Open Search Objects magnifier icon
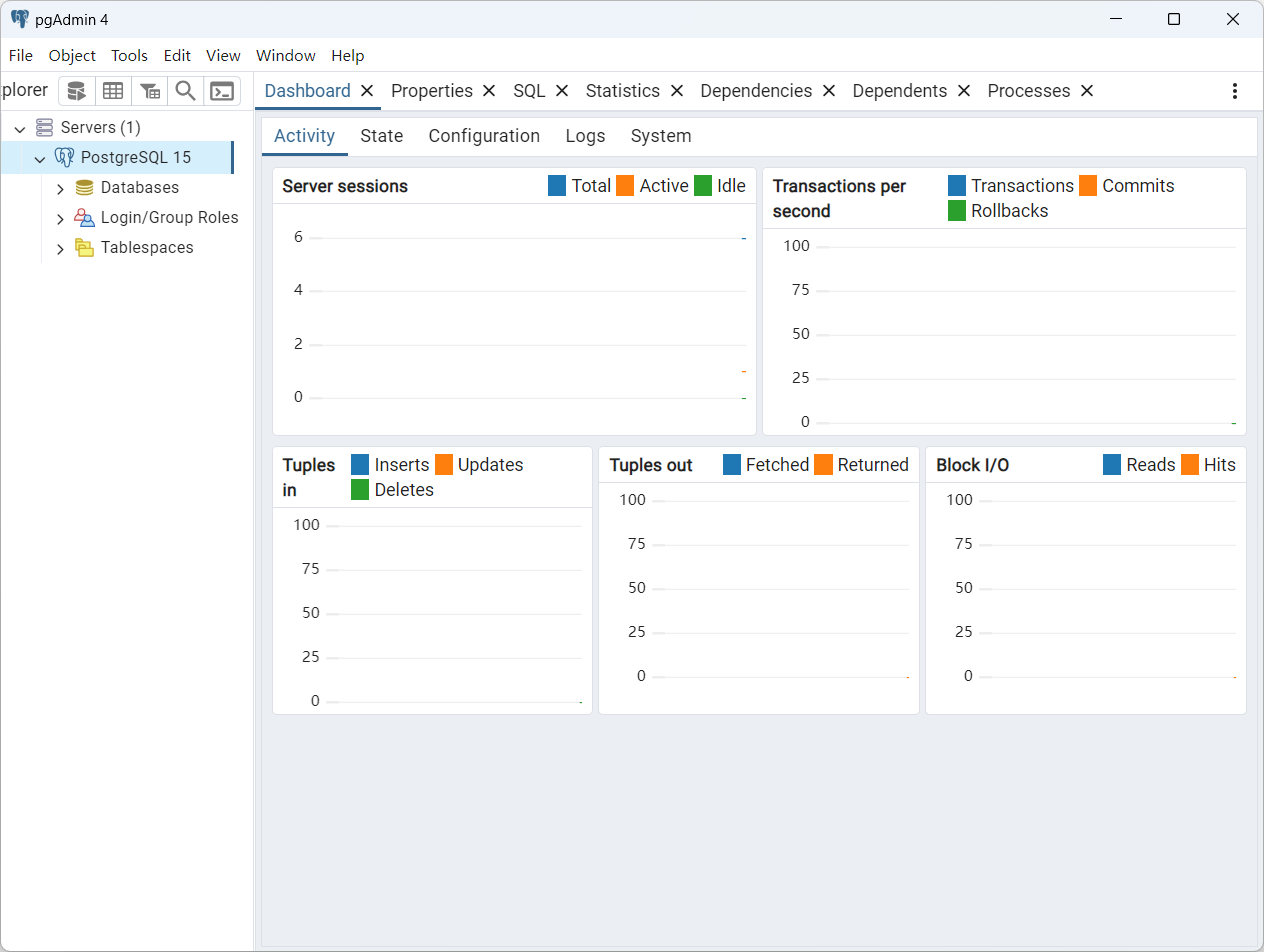Viewport: 1264px width, 952px height. pyautogui.click(x=185, y=91)
